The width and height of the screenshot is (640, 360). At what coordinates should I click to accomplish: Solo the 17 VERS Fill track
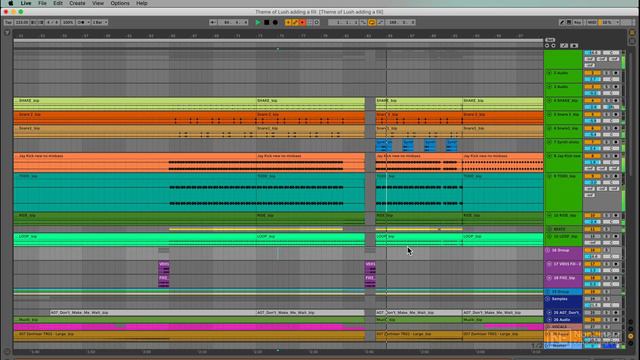point(607,264)
